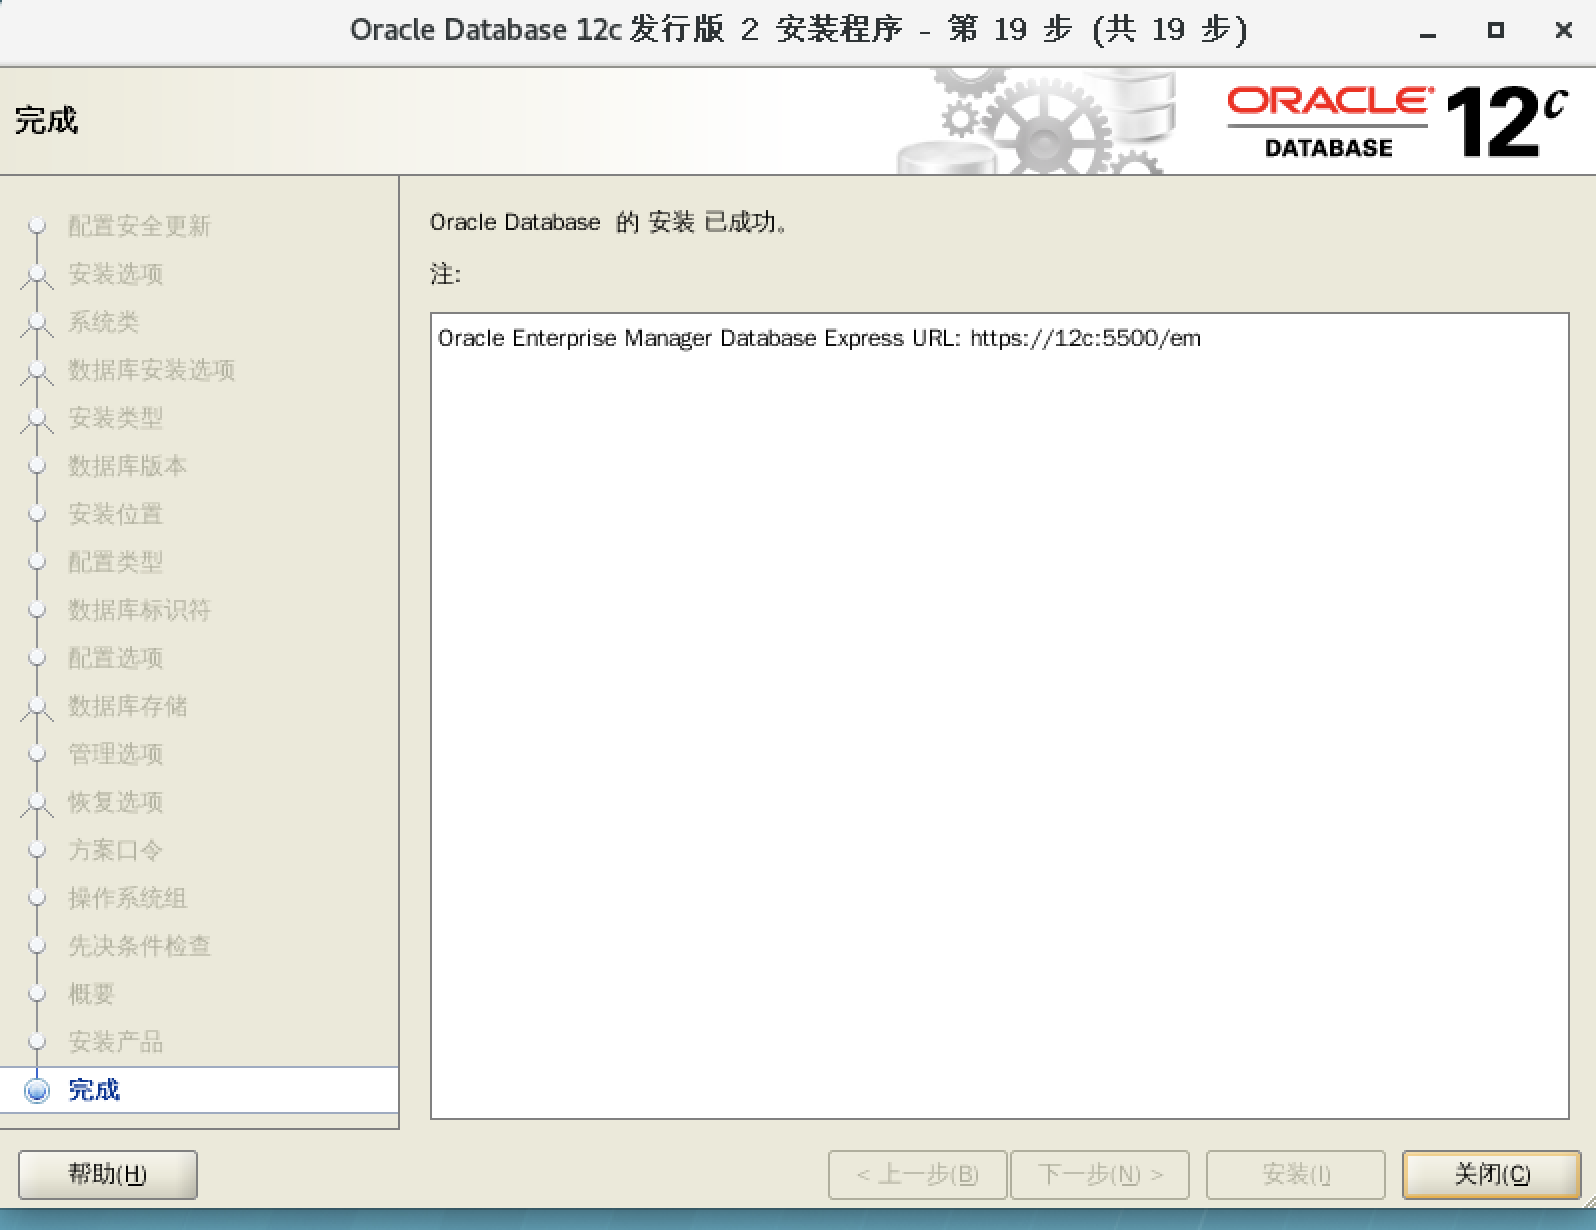Select the 配置类型 step
The height and width of the screenshot is (1230, 1596).
pos(115,562)
